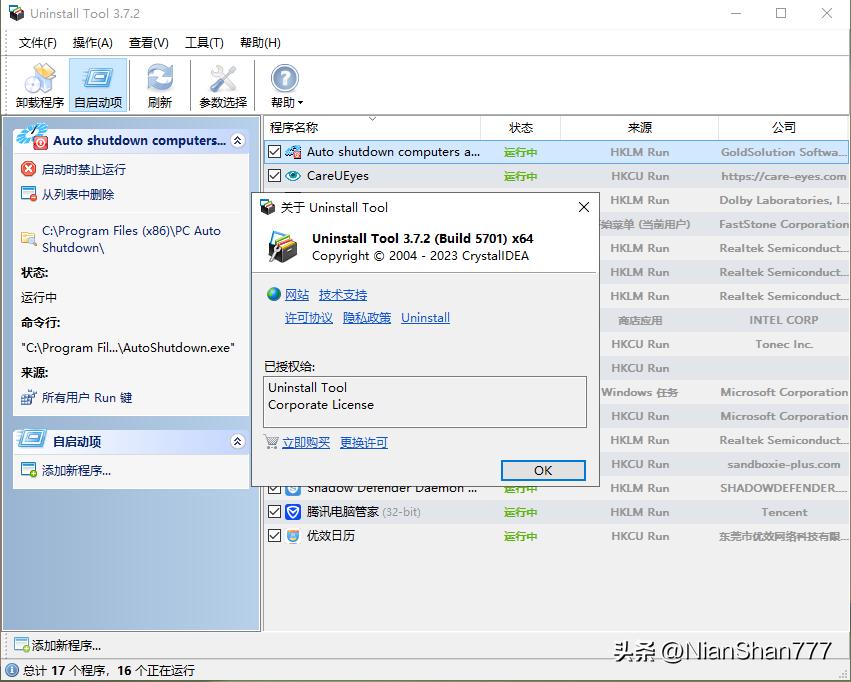This screenshot has width=851, height=682.
Task: Click the Corporate License text box
Action: point(425,402)
